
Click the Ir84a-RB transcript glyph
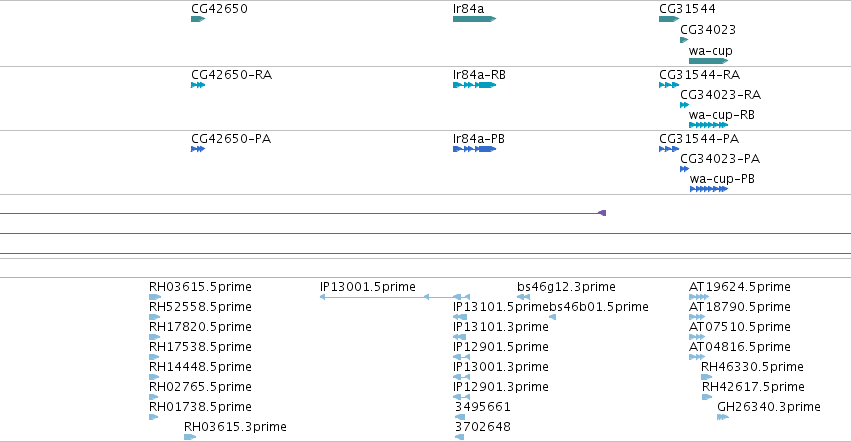(474, 85)
